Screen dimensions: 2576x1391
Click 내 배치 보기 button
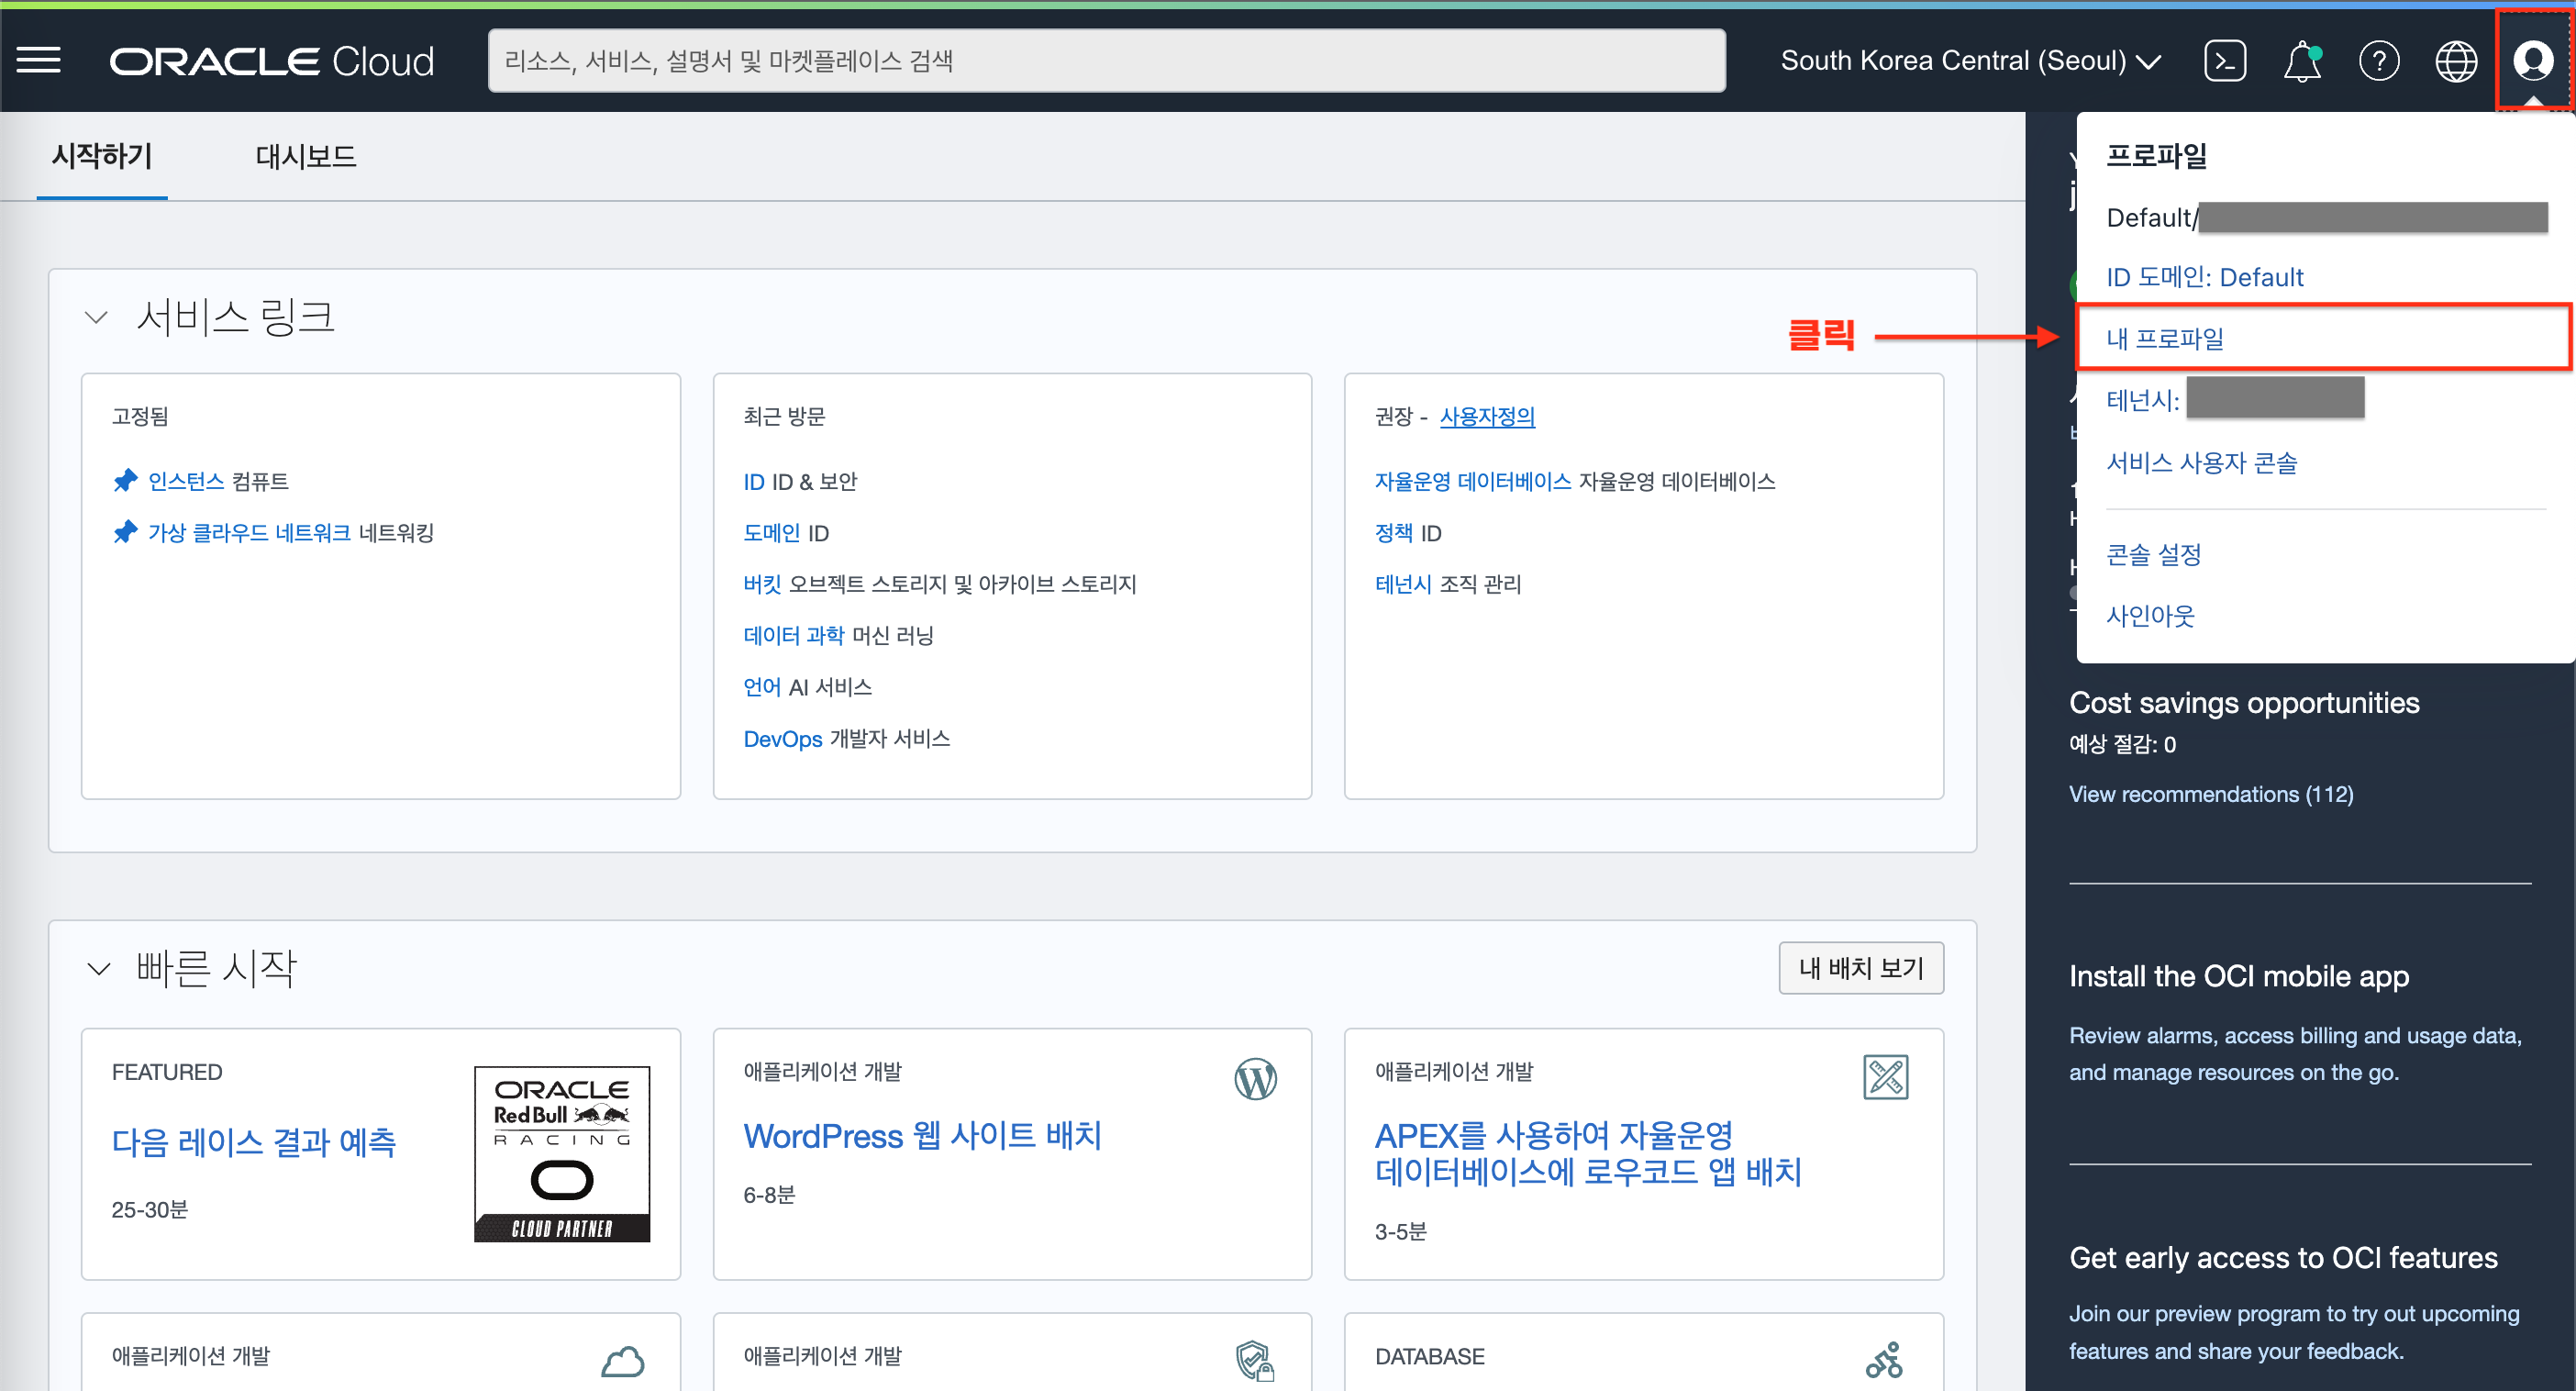click(x=1861, y=967)
